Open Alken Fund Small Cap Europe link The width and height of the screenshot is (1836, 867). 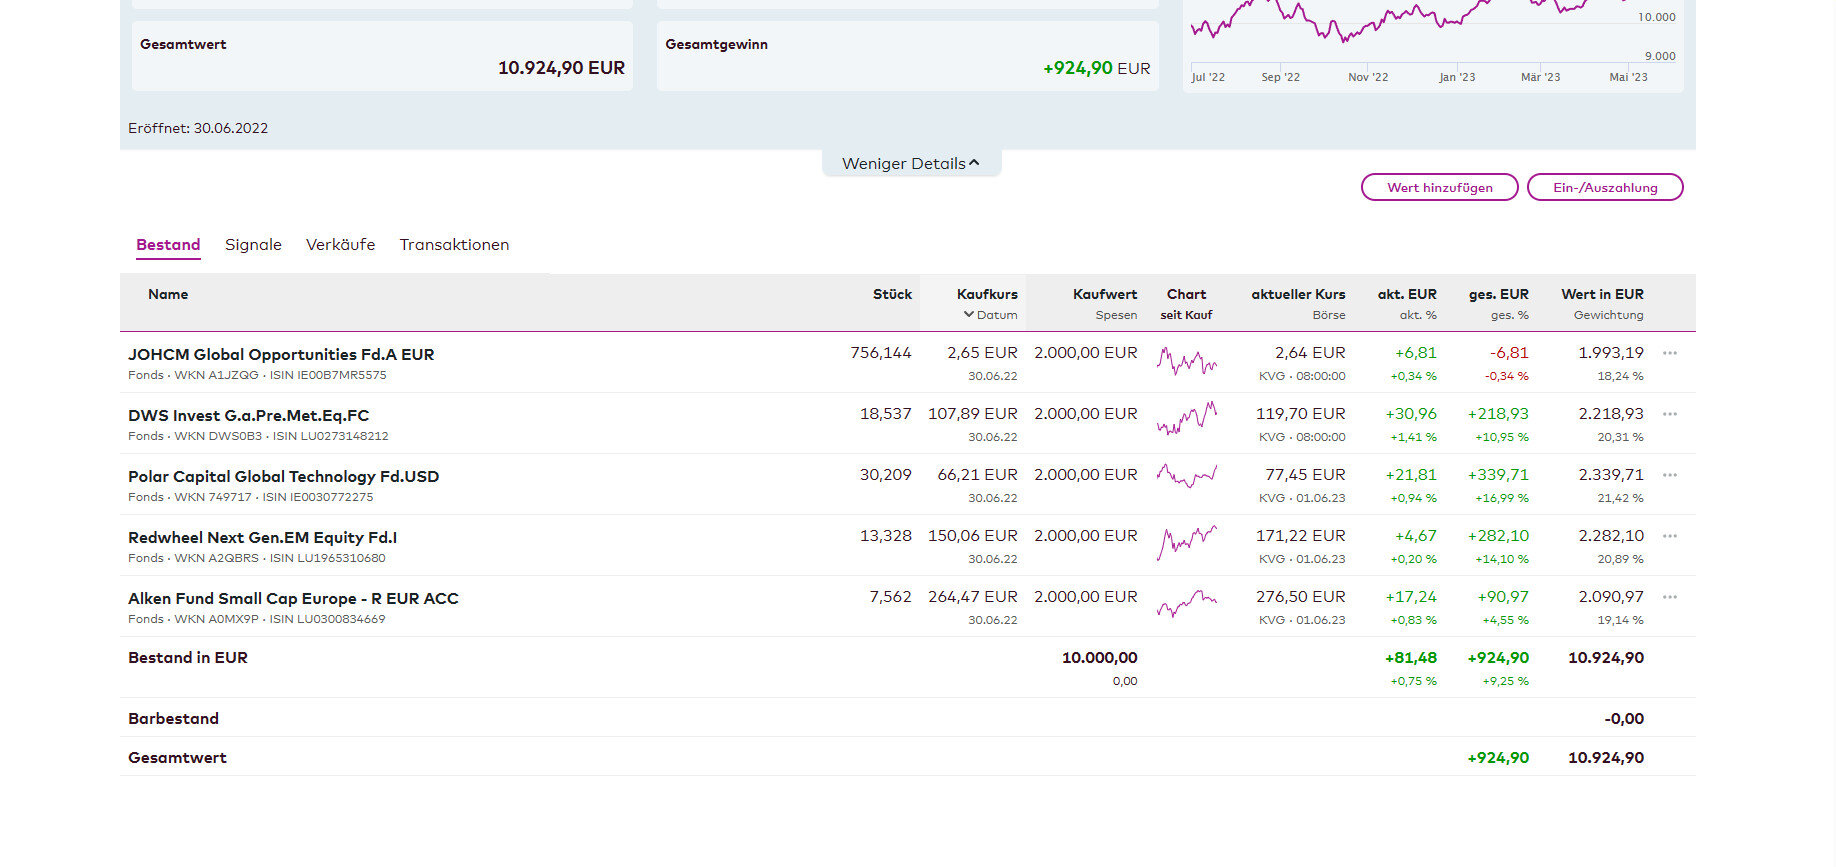point(293,598)
